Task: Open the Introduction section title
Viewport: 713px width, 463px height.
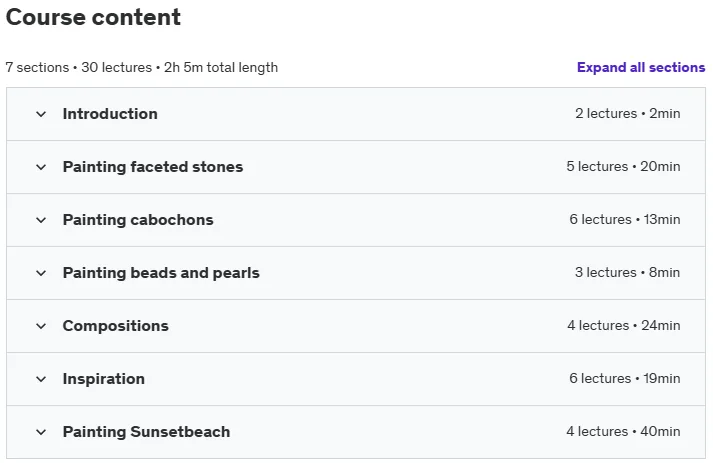Action: pos(110,114)
